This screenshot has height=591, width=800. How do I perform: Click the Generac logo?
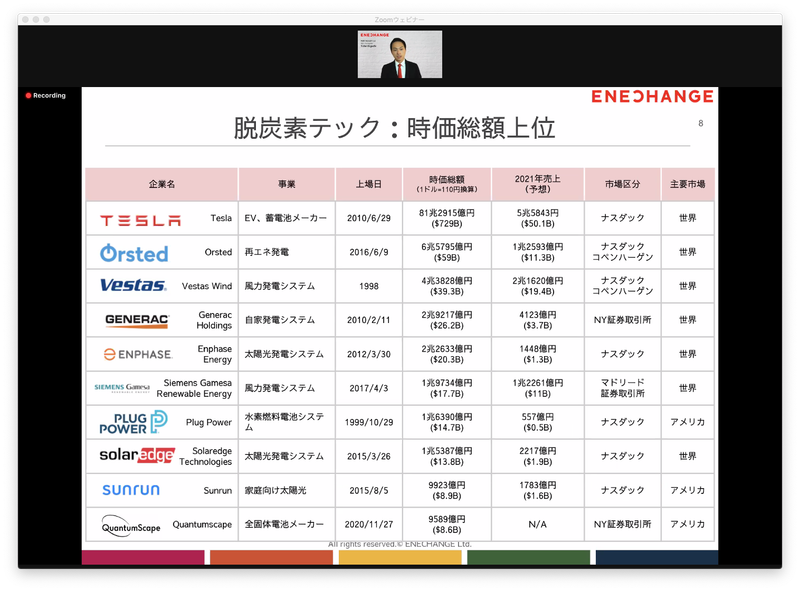coord(137,321)
